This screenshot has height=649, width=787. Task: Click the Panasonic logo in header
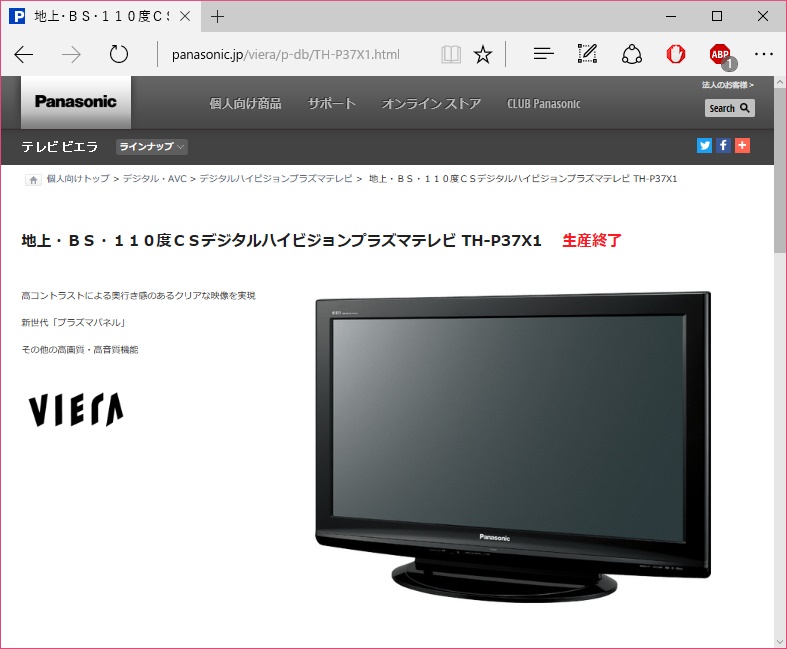coord(76,102)
